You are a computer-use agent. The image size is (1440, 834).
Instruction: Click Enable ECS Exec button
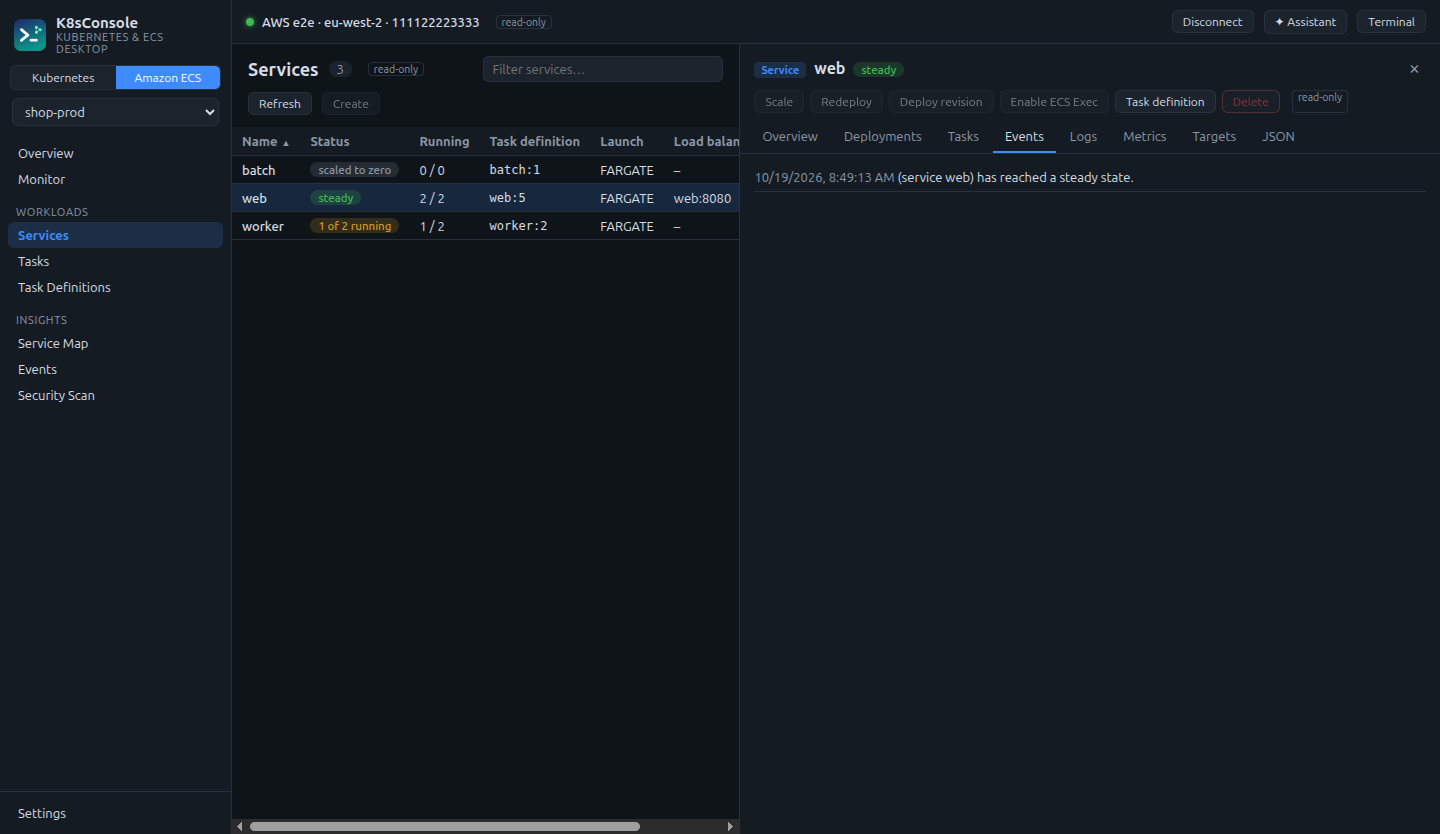tap(1054, 102)
